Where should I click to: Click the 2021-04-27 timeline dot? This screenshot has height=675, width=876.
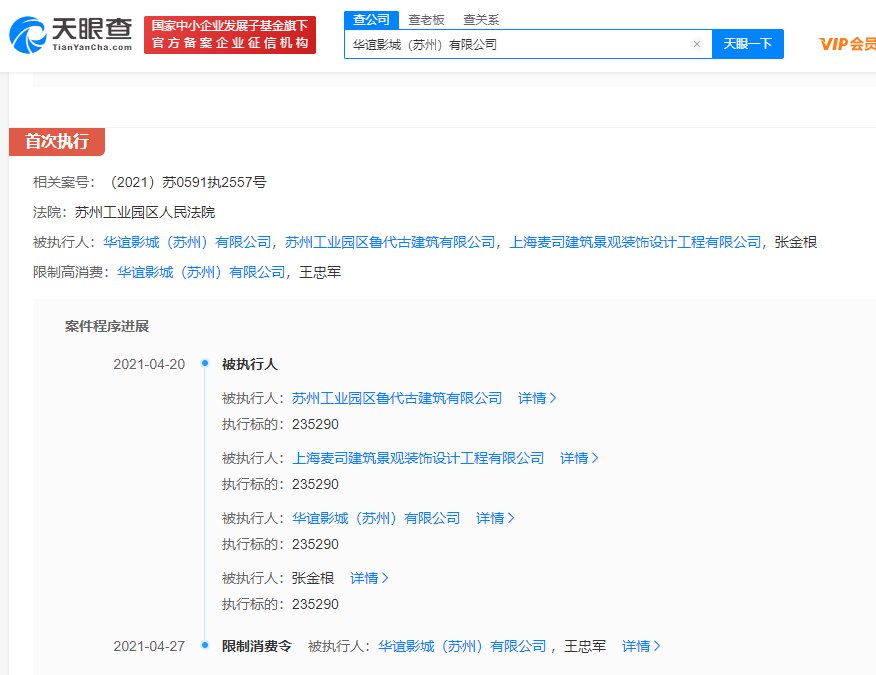click(x=205, y=645)
